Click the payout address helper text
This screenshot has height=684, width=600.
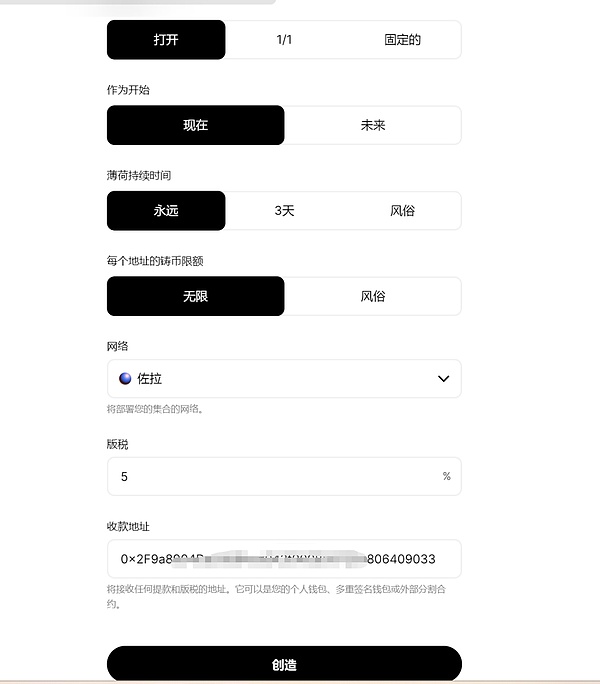276,596
